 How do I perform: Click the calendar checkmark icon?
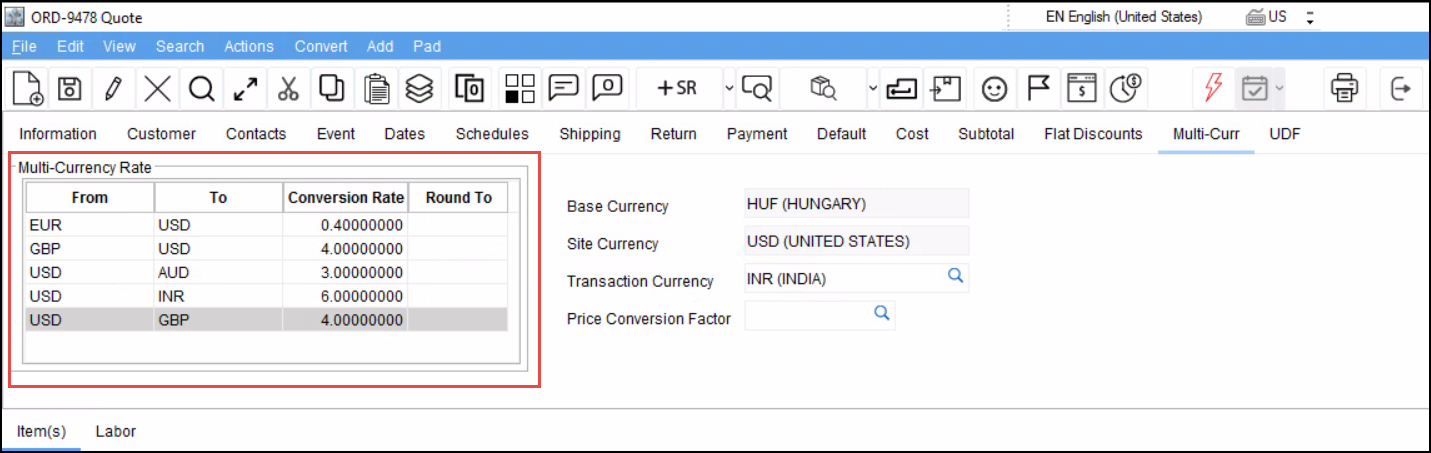coord(1254,89)
